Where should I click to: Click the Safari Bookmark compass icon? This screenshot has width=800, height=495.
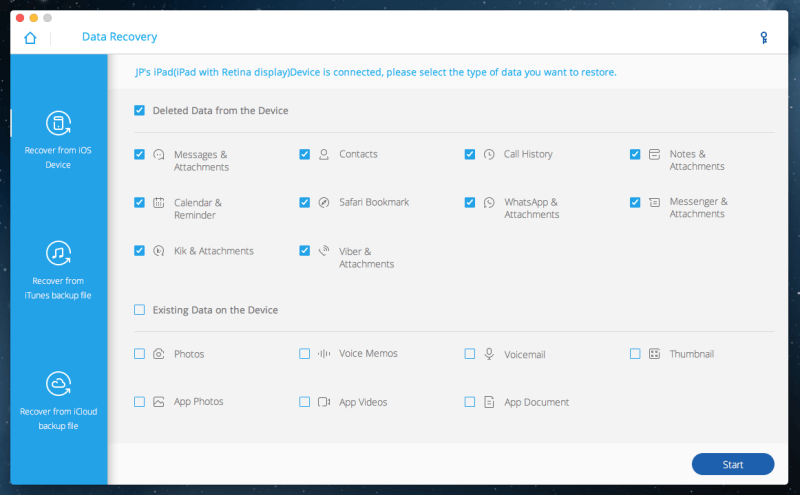click(x=324, y=203)
